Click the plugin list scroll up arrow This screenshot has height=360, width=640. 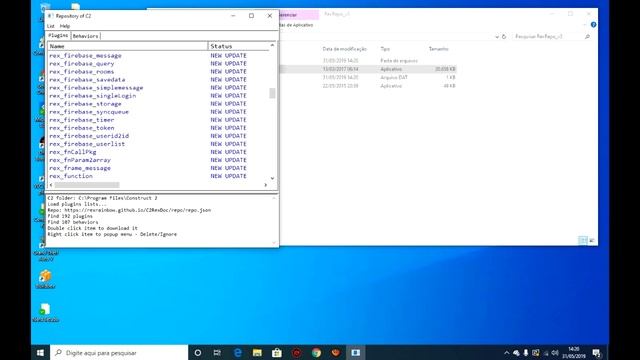coord(272,45)
